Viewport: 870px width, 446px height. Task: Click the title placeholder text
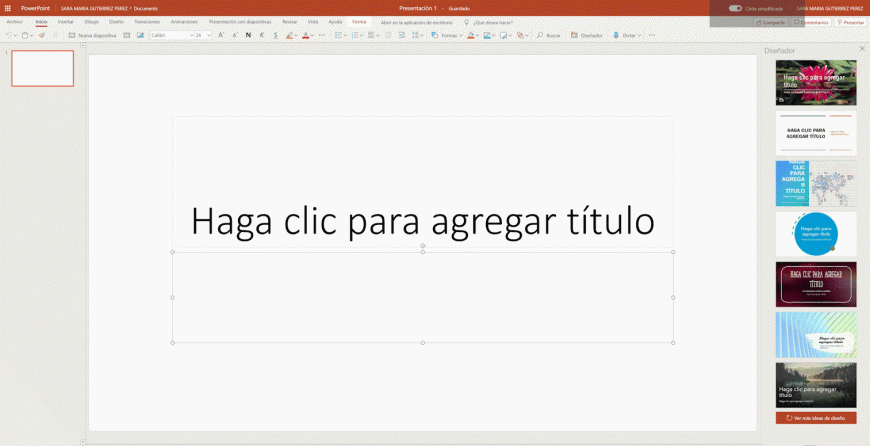click(x=423, y=221)
